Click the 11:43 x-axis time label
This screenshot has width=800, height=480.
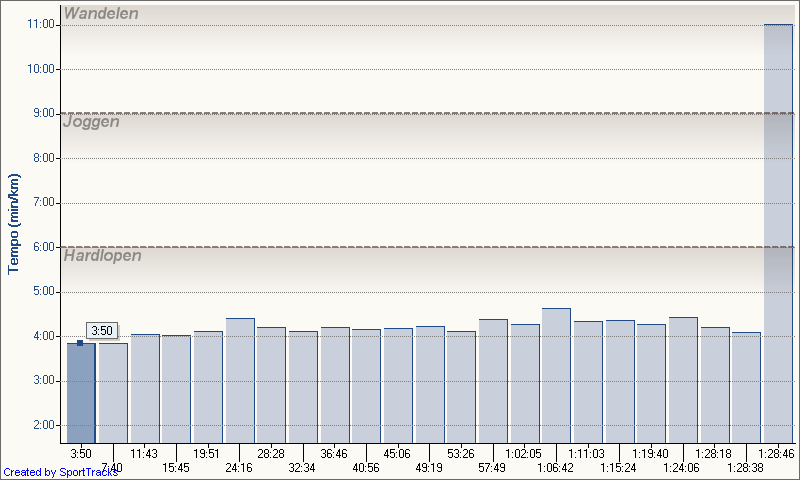[144, 453]
